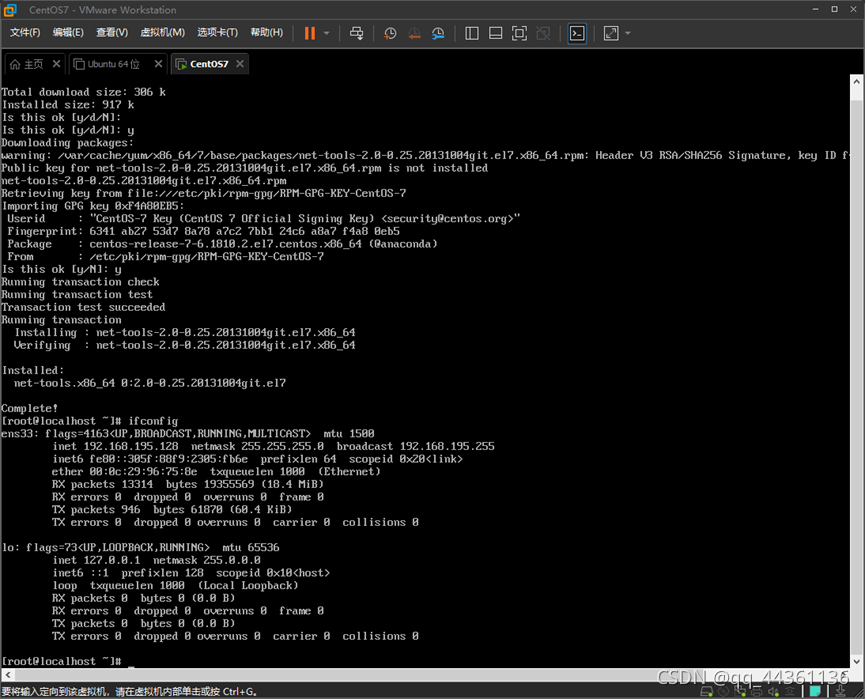This screenshot has height=699, width=865.
Task: Click the "inet 192.168.195.128" address text
Action: 115,446
